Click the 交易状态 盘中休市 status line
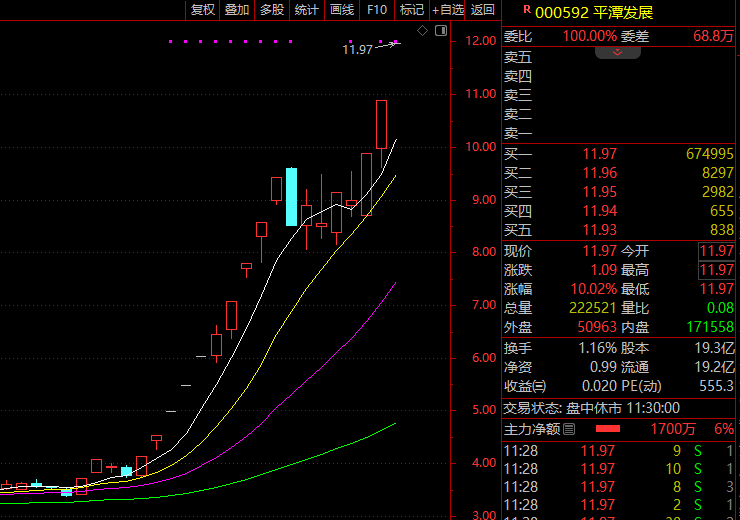The image size is (740, 520). [591, 408]
